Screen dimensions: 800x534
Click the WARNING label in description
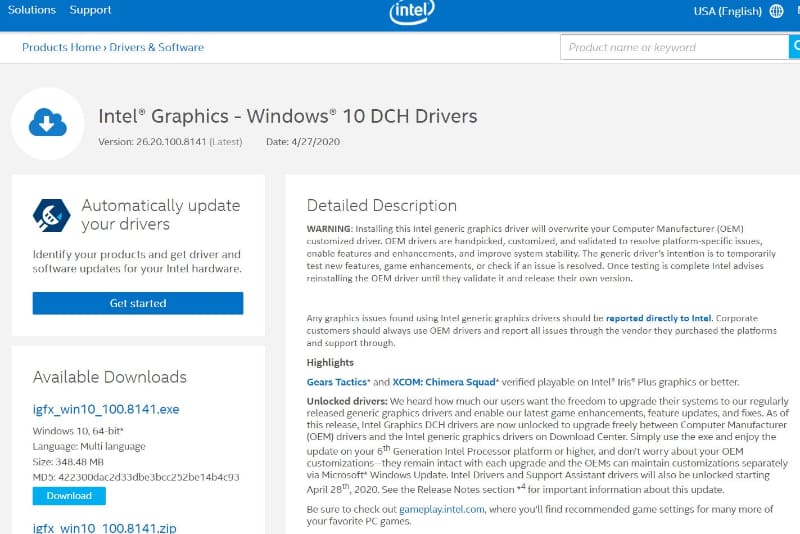[330, 228]
